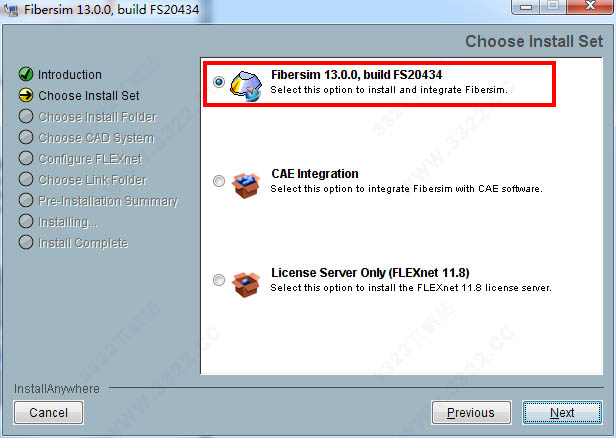
Task: Click the CAE Integration box icon
Action: (246, 185)
